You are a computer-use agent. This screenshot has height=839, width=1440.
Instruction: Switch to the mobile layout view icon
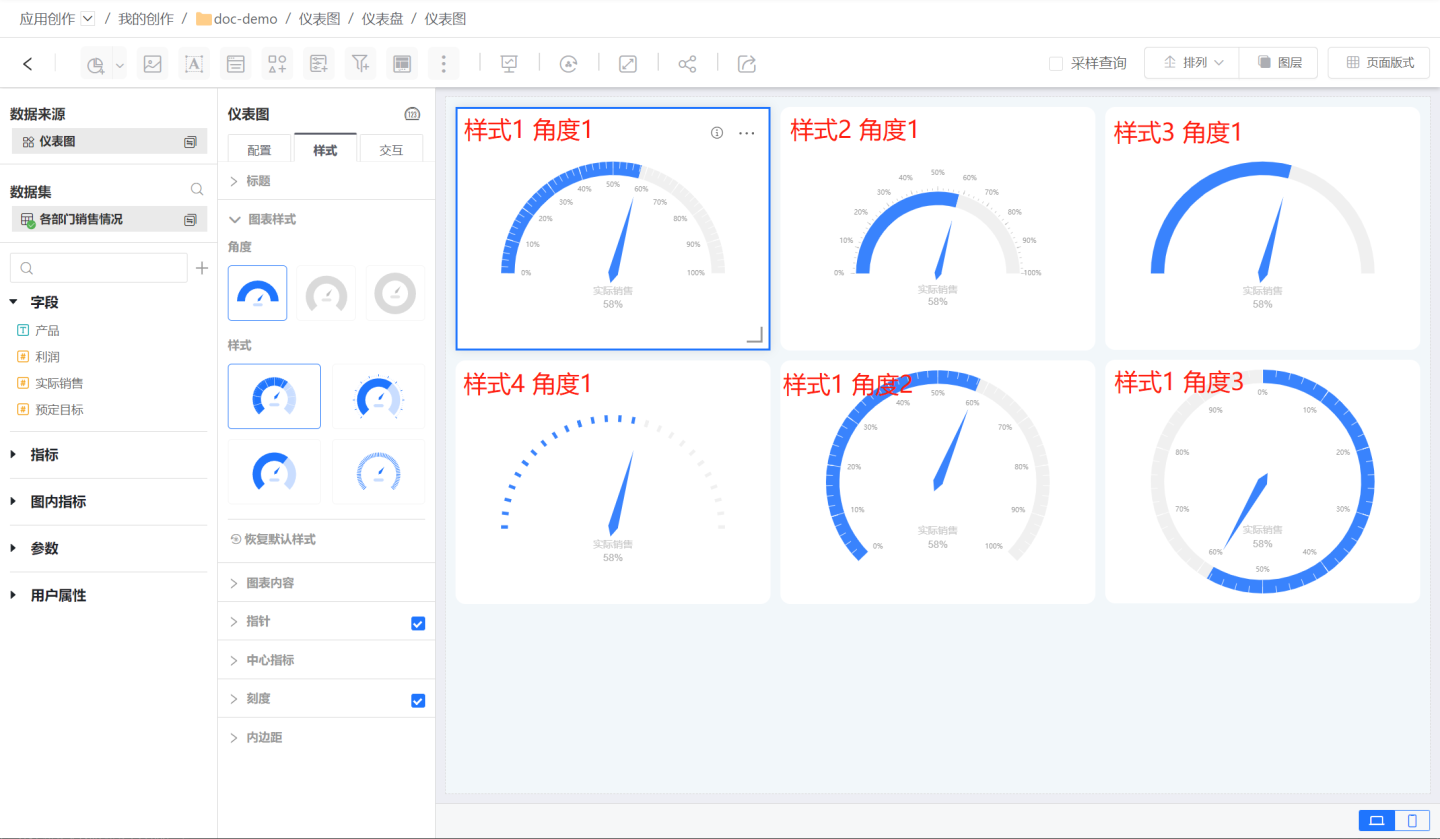(1412, 821)
